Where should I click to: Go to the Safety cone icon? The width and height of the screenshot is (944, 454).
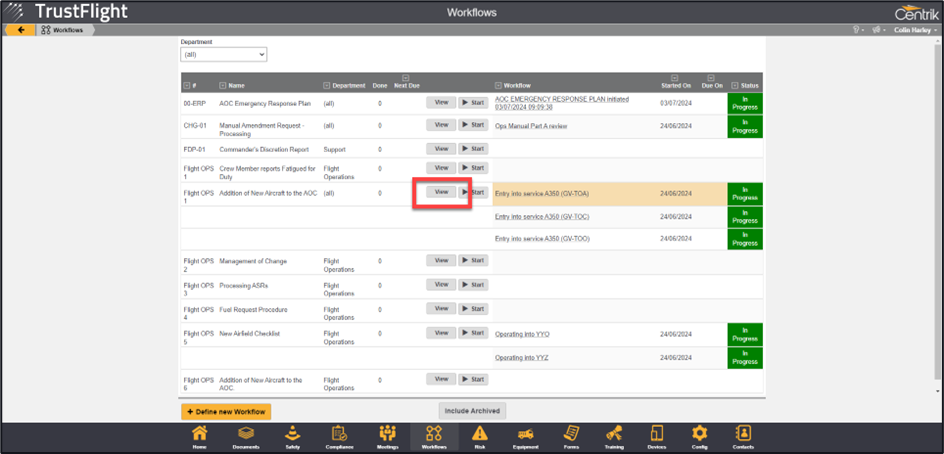[x=292, y=436]
